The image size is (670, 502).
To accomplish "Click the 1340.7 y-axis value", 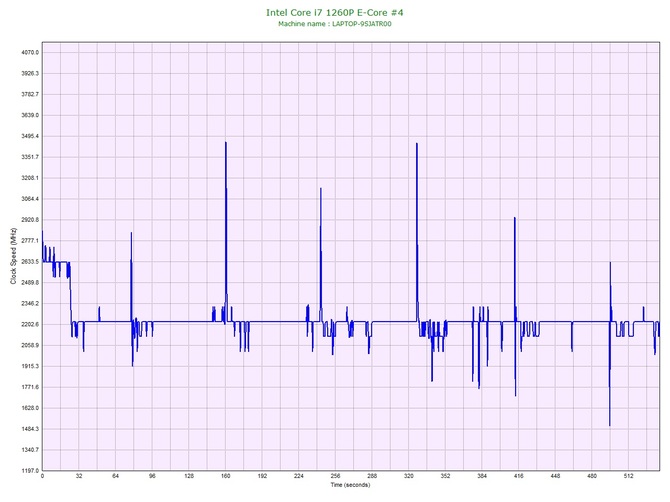I will (30, 450).
